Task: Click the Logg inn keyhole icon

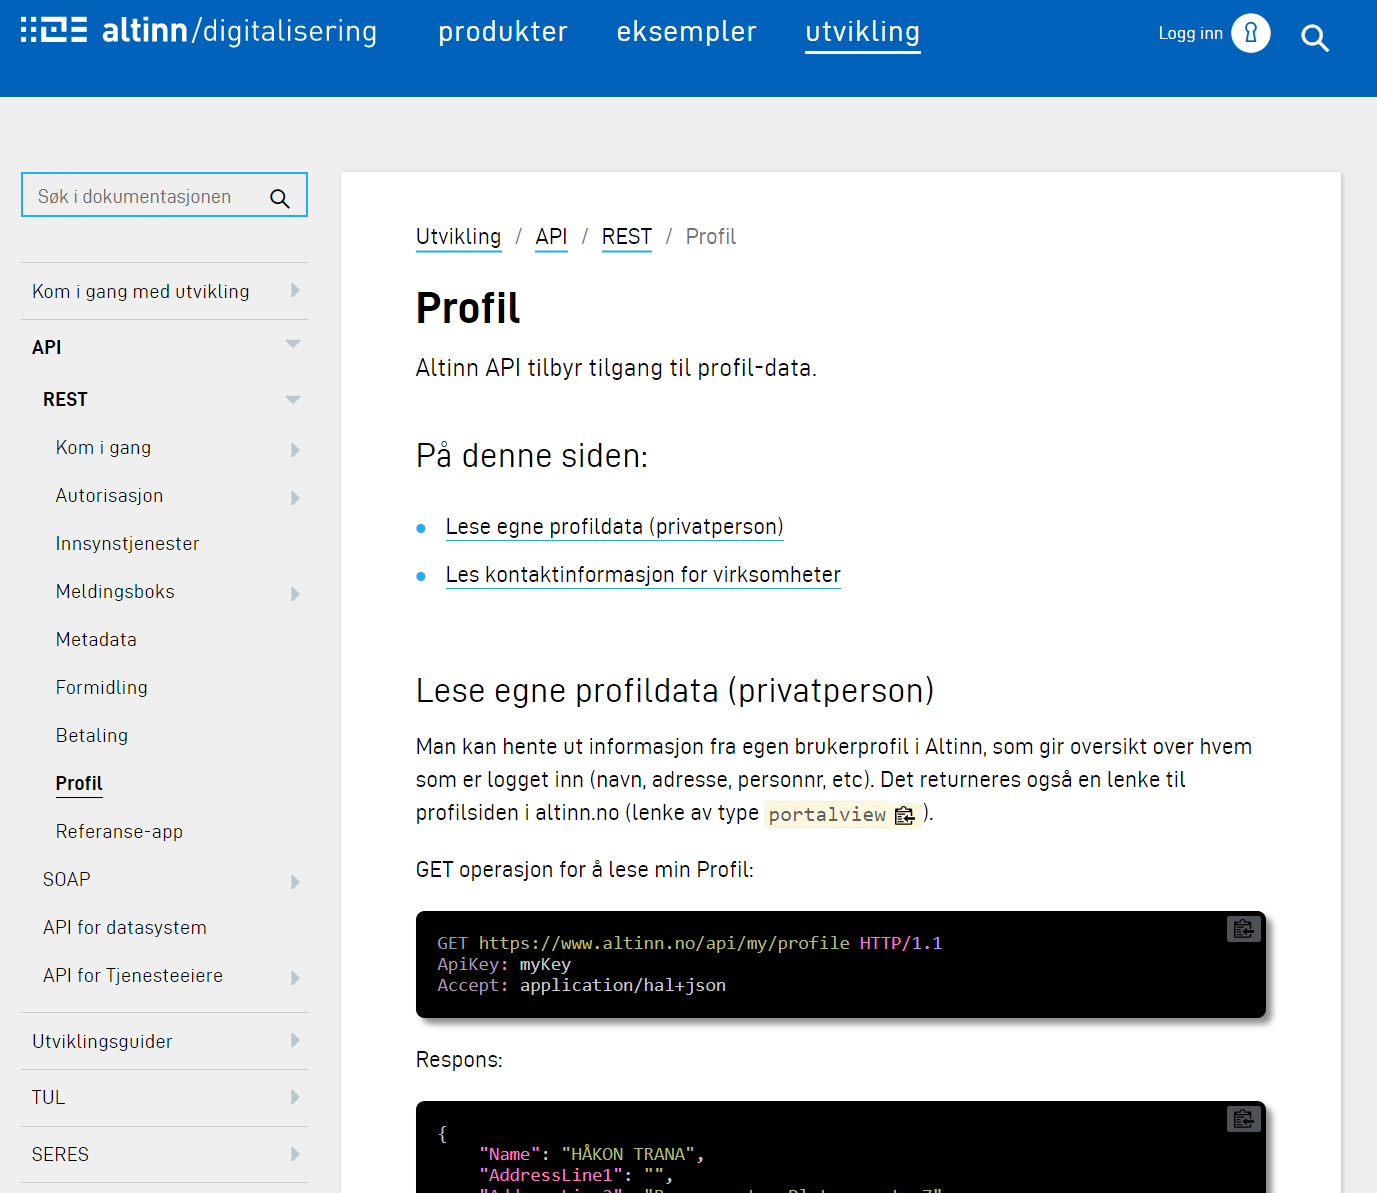Action: tap(1251, 33)
